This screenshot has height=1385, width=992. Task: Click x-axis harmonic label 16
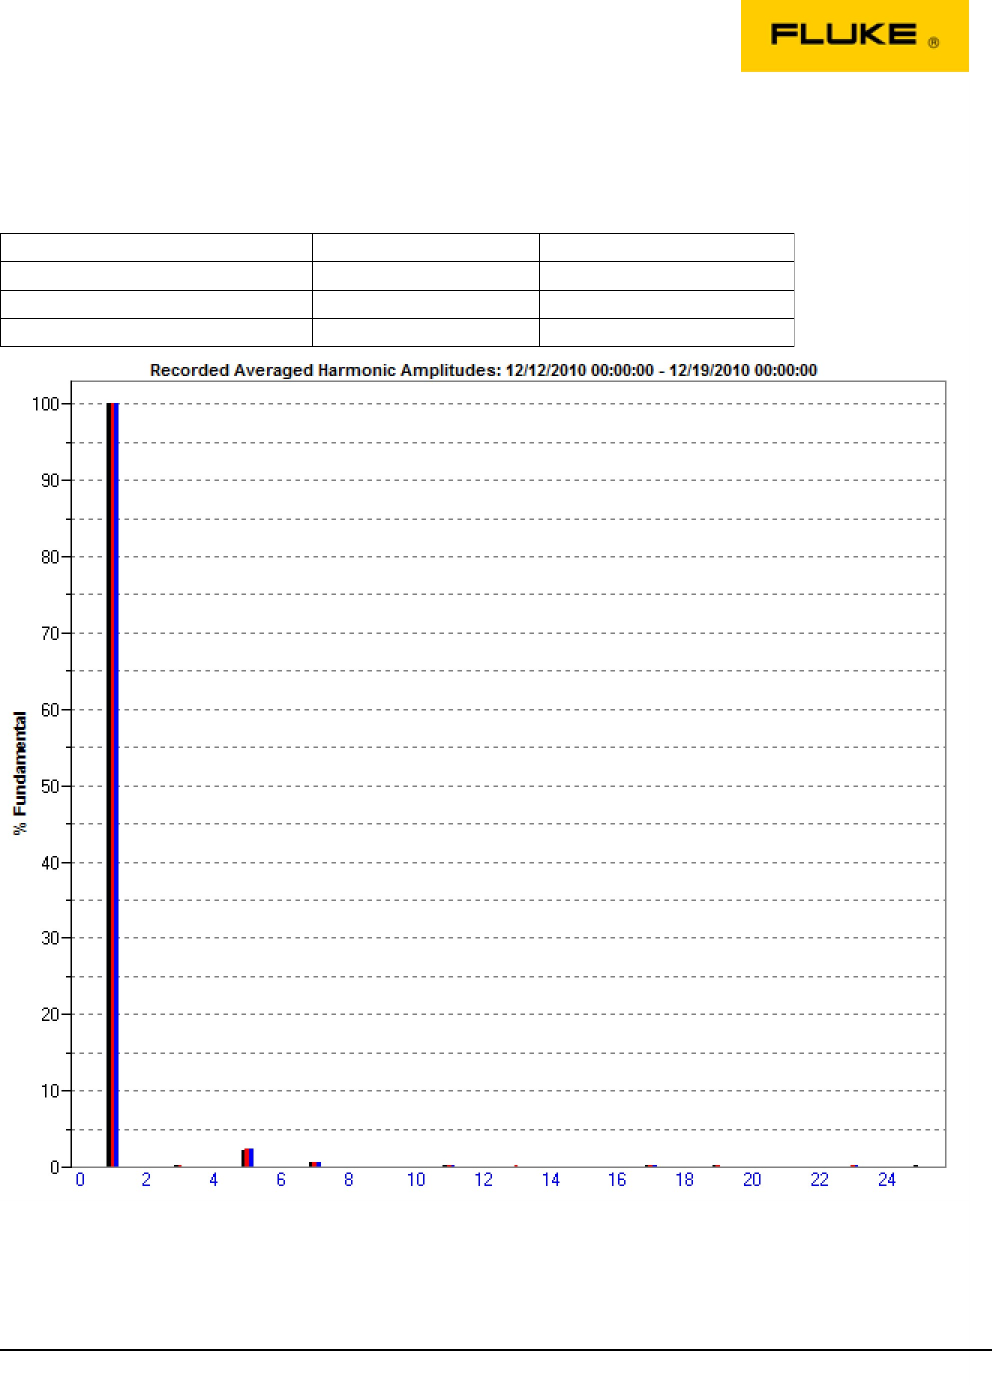pyautogui.click(x=617, y=1180)
